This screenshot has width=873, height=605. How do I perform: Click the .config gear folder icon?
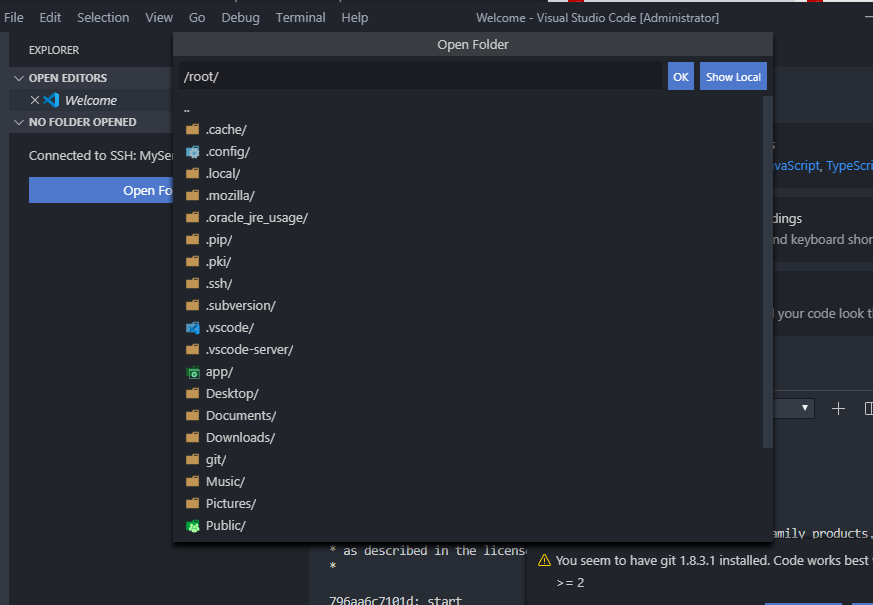(193, 152)
